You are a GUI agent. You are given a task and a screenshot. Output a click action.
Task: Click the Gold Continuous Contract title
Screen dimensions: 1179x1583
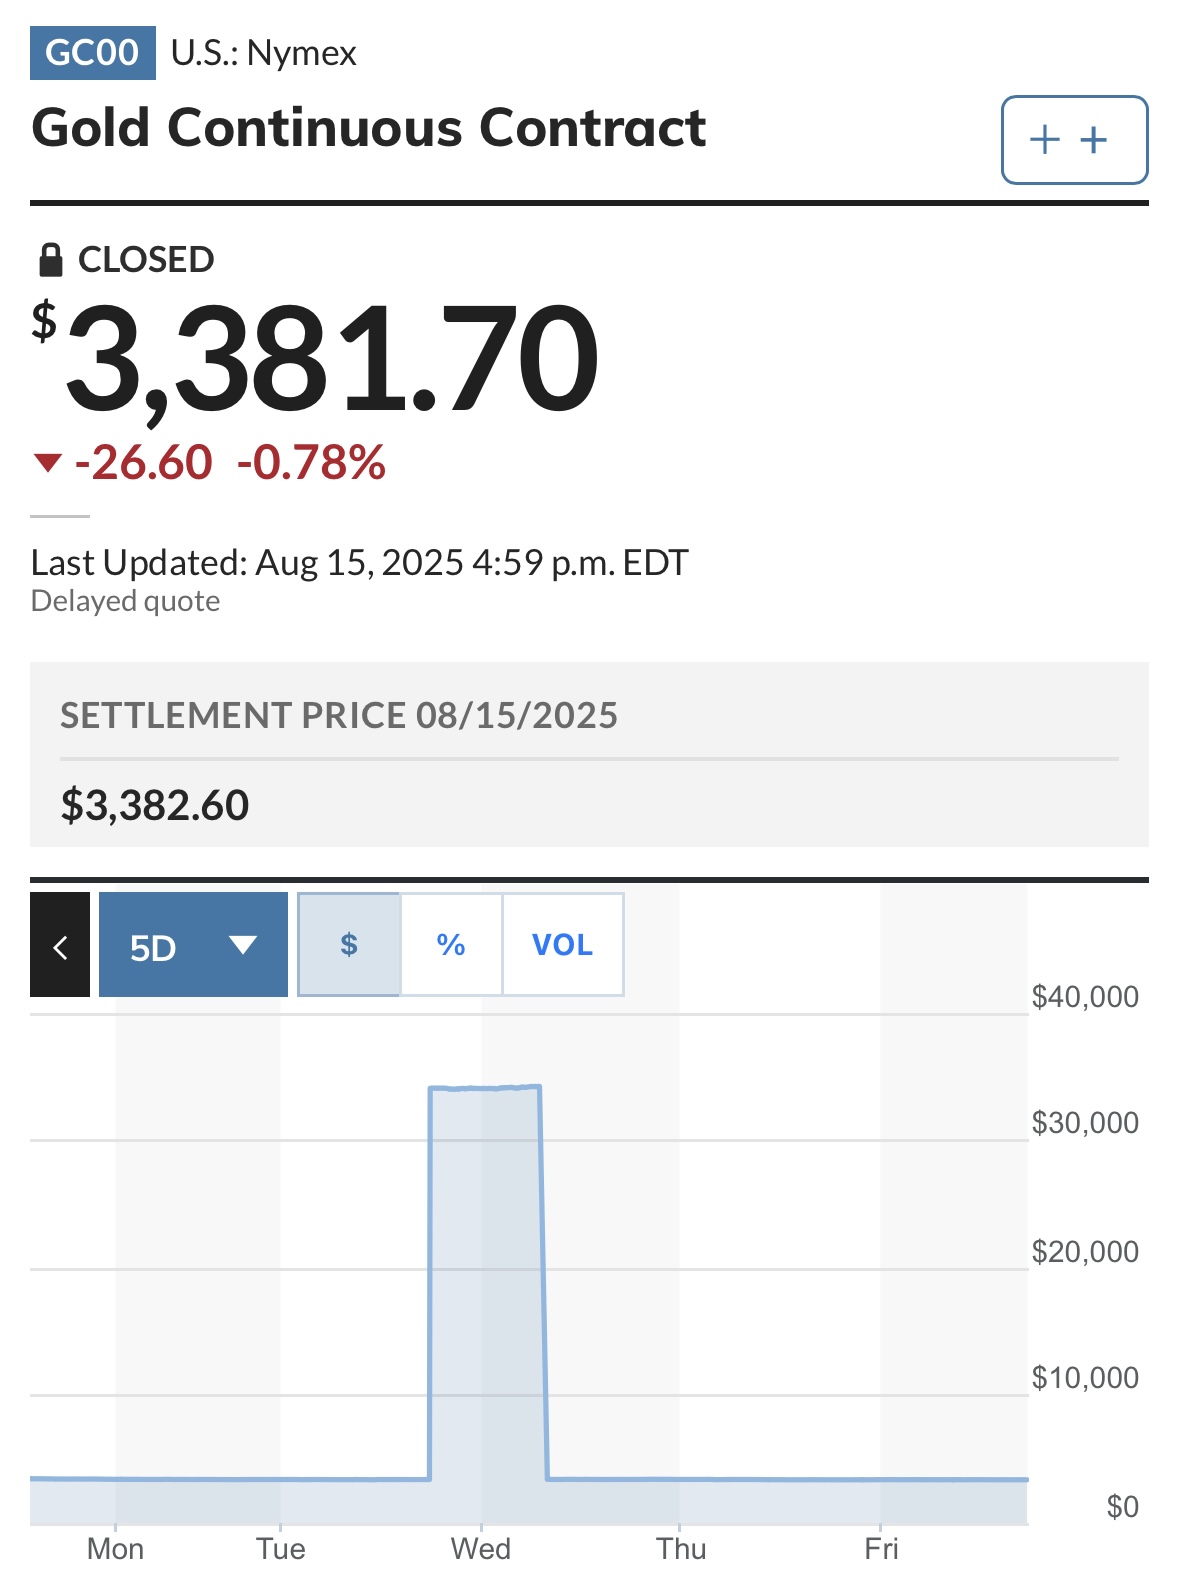point(369,128)
